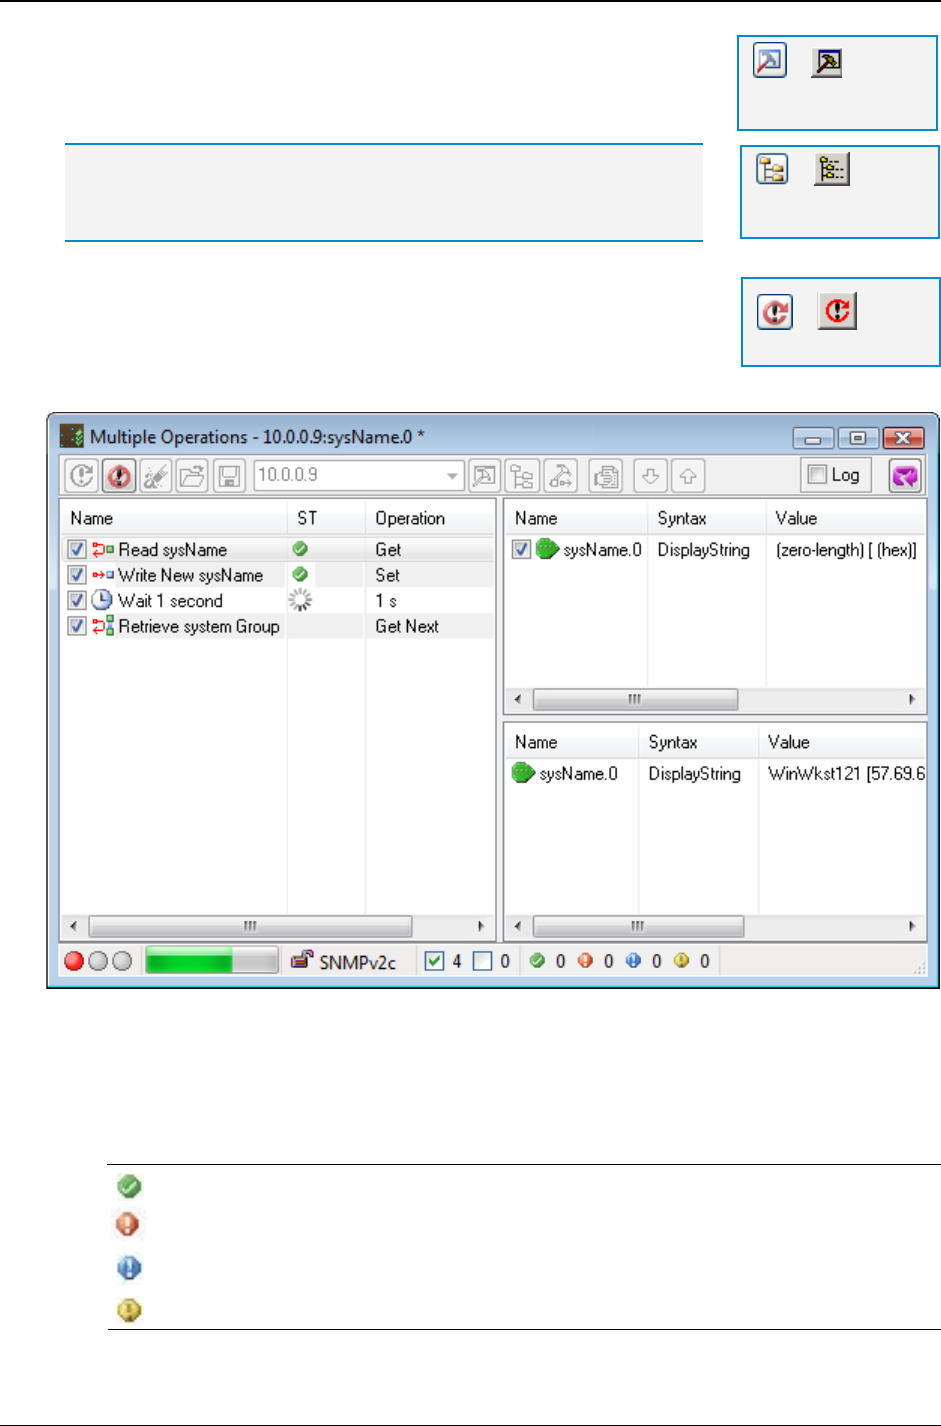Click the Start operations toolbar icon
The height and width of the screenshot is (1426, 941).
coord(82,476)
